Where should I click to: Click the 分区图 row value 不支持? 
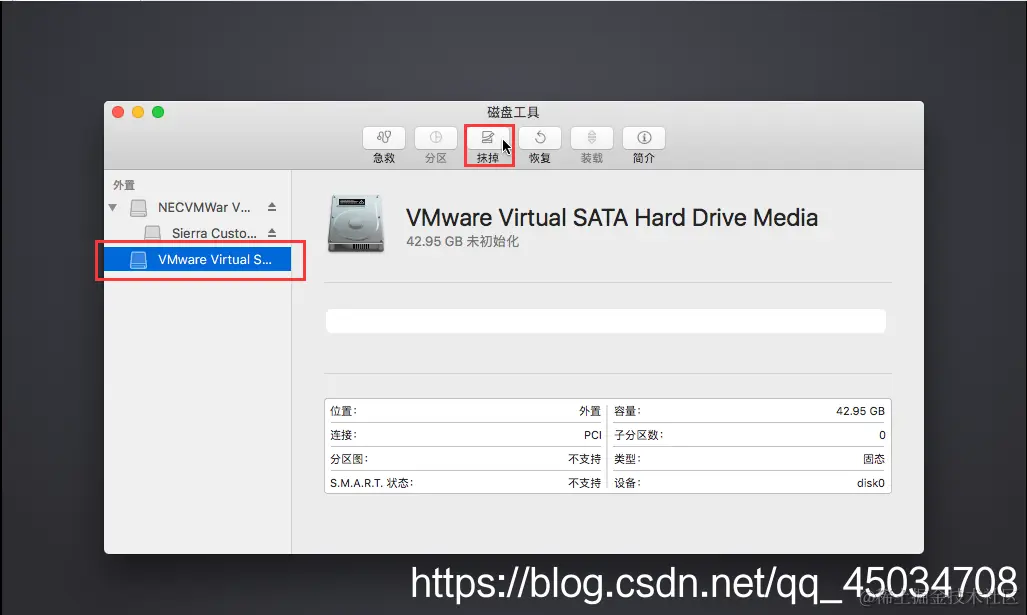click(584, 459)
